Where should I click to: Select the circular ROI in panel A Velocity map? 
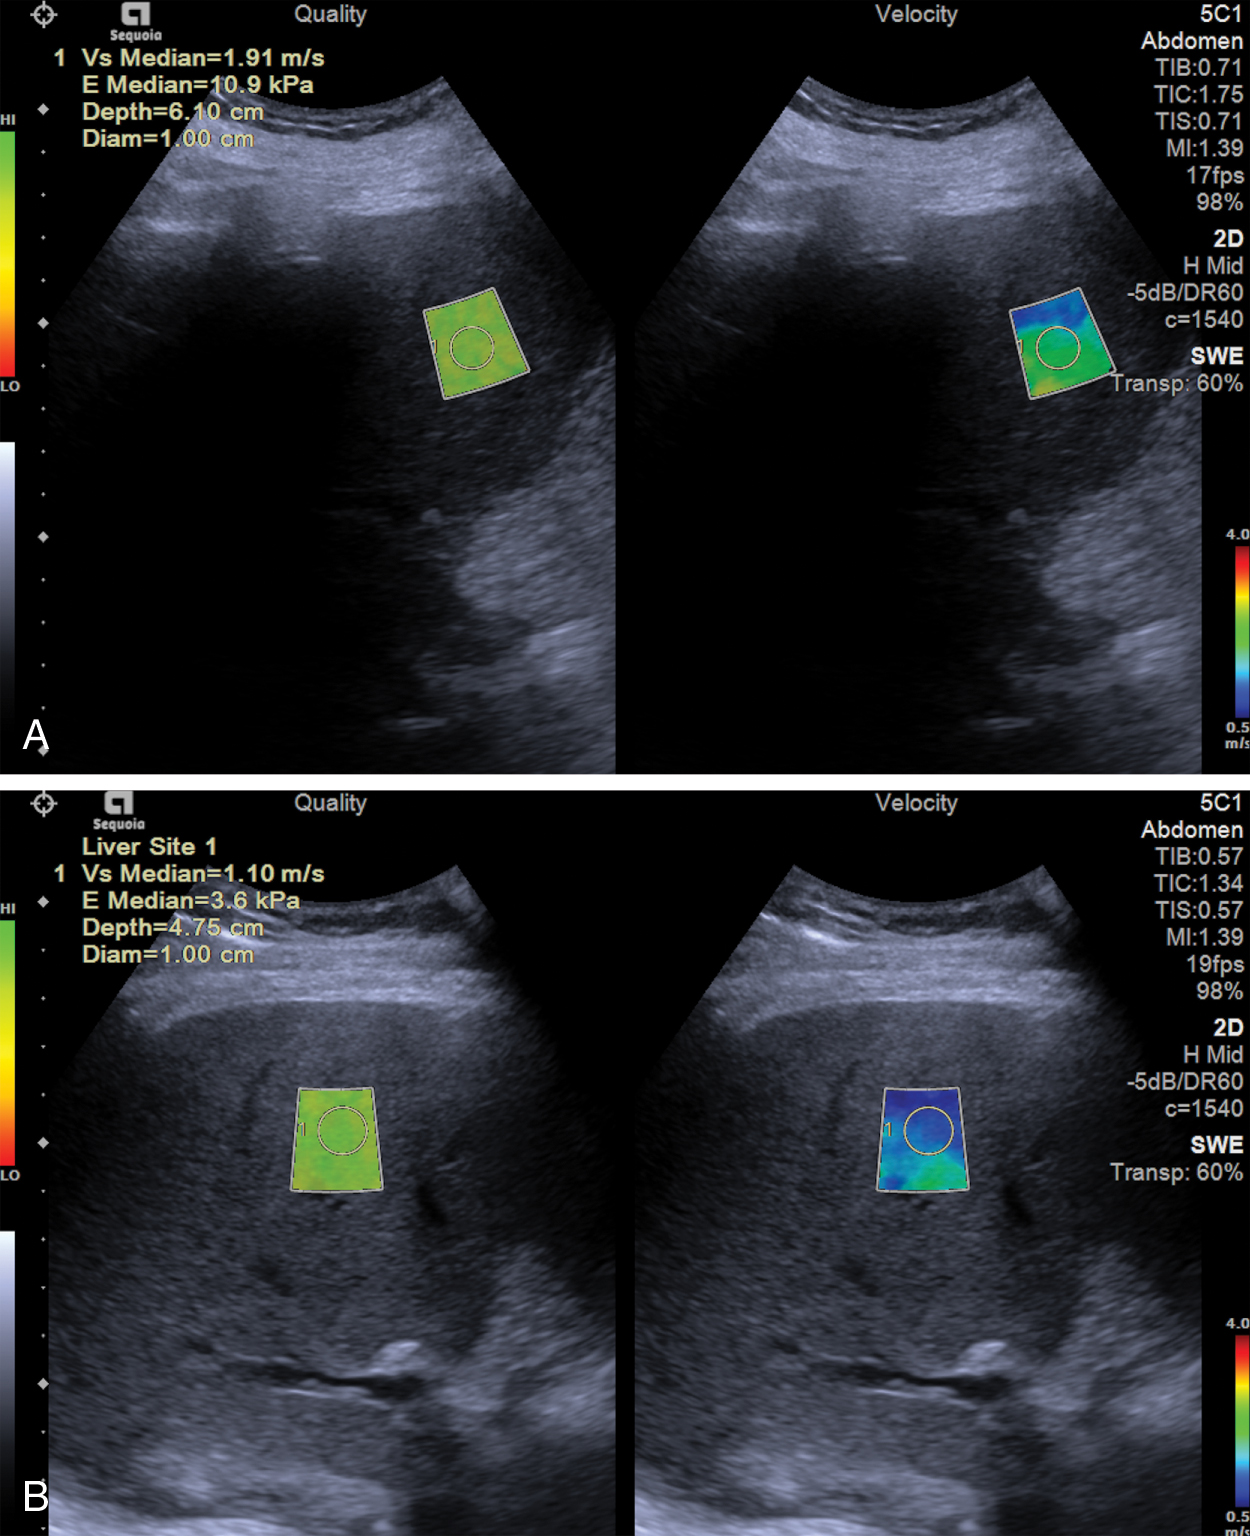(x=1057, y=348)
